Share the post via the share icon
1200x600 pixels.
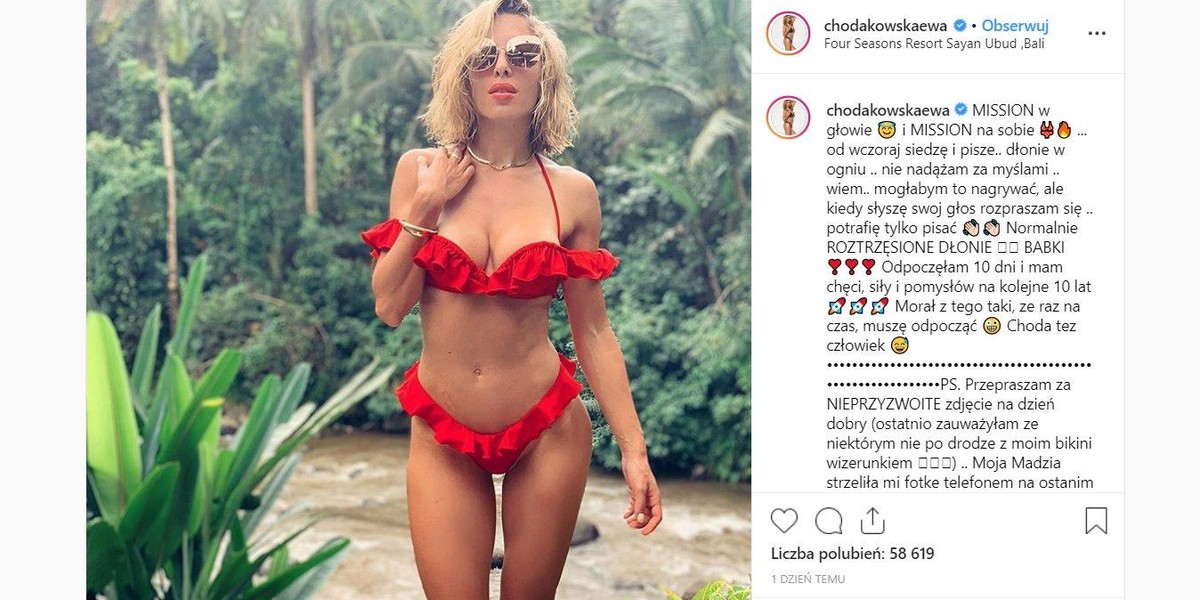[872, 520]
